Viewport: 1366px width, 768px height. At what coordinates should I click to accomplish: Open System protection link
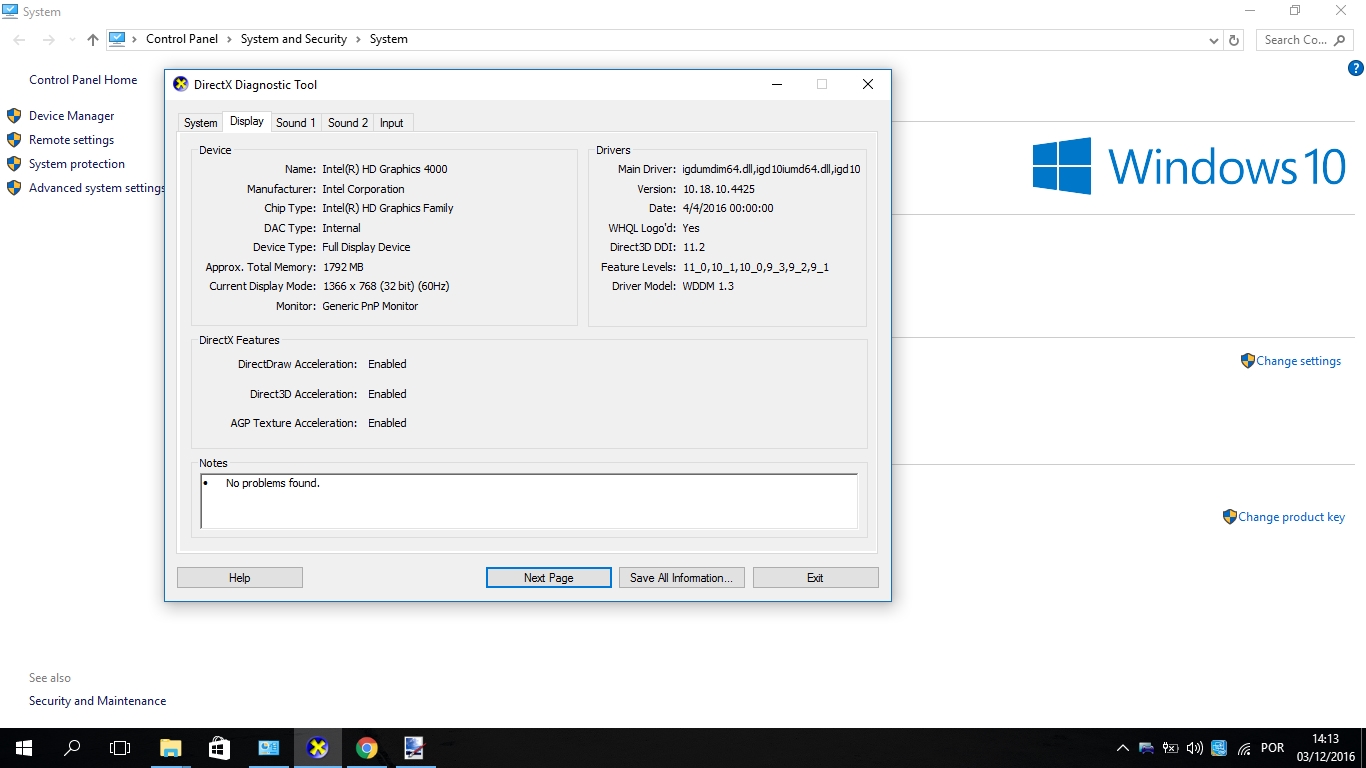pos(77,164)
